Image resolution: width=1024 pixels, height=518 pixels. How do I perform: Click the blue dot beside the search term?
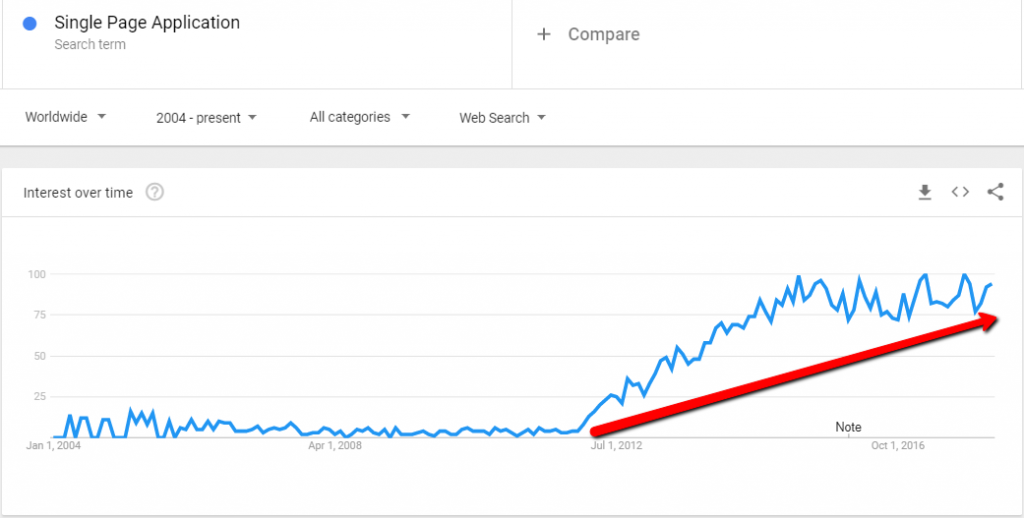point(30,23)
